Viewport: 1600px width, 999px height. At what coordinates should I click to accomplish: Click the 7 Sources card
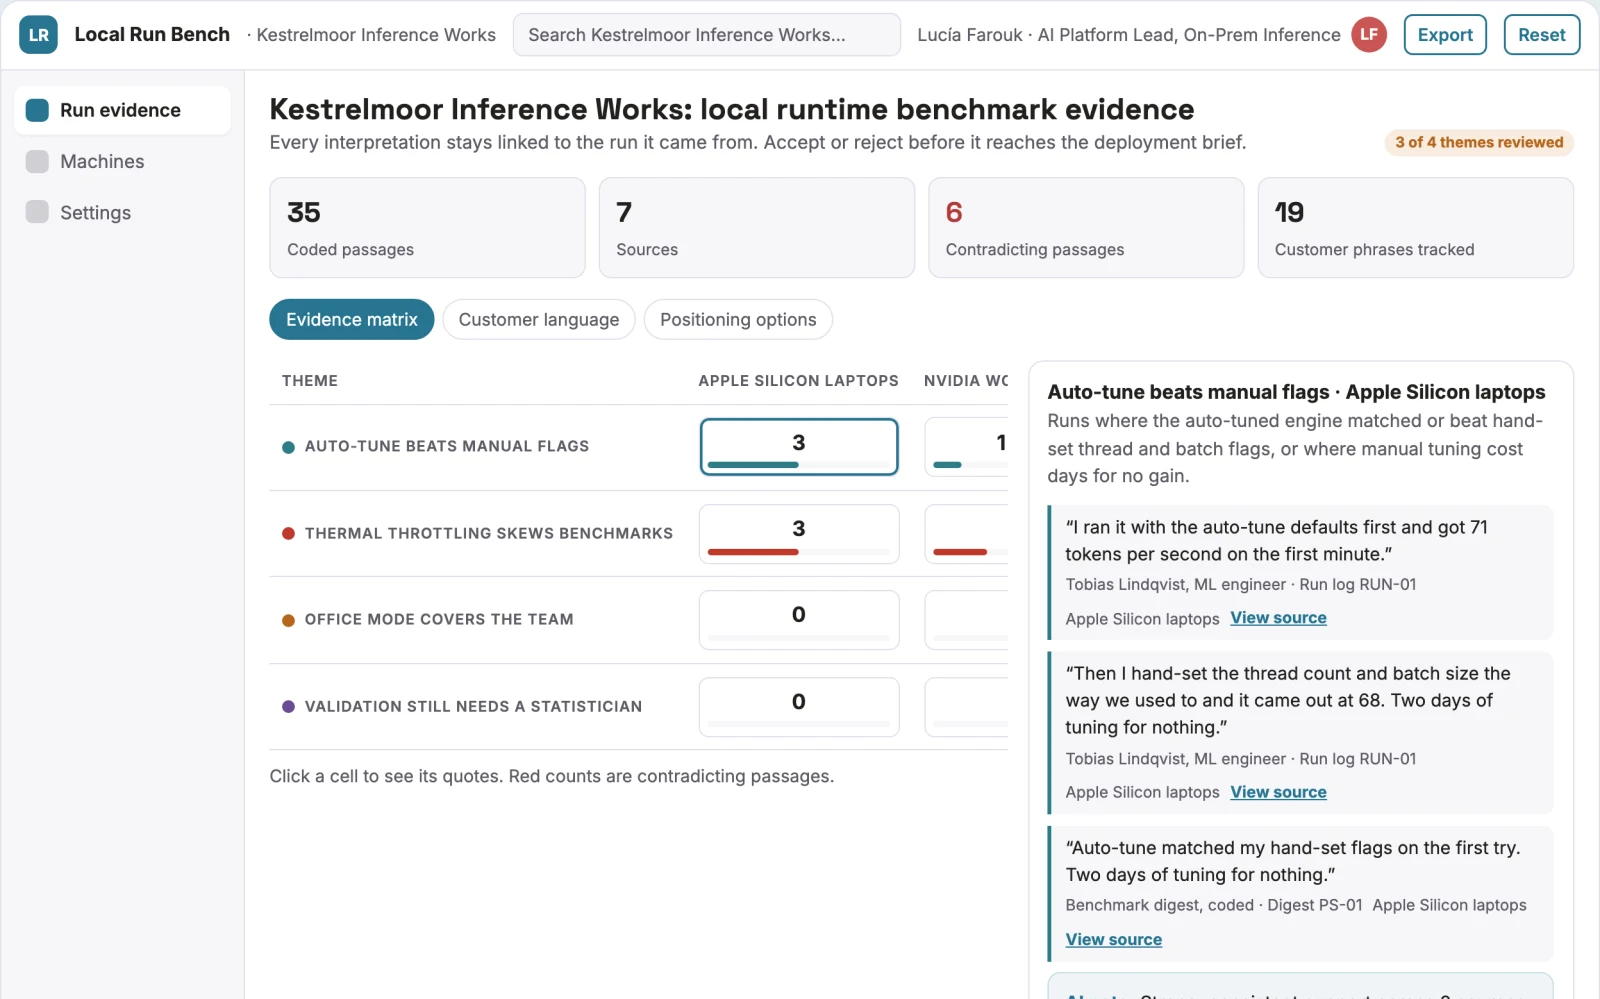(757, 228)
